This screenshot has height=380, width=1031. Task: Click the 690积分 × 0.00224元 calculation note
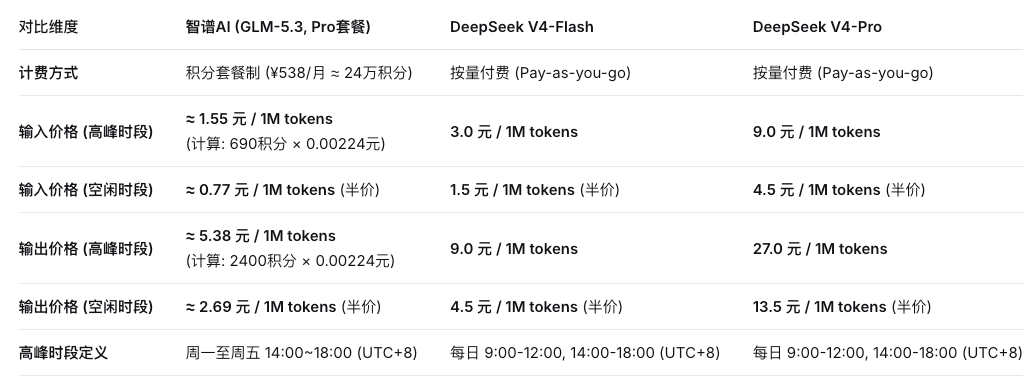click(285, 144)
